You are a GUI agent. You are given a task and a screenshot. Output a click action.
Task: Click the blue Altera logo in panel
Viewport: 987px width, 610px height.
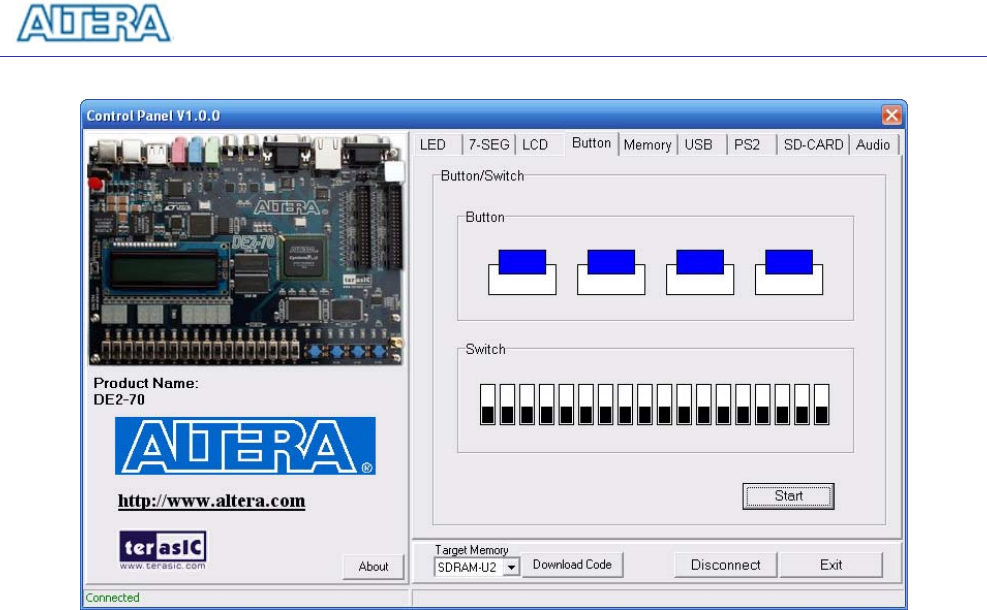pos(245,446)
